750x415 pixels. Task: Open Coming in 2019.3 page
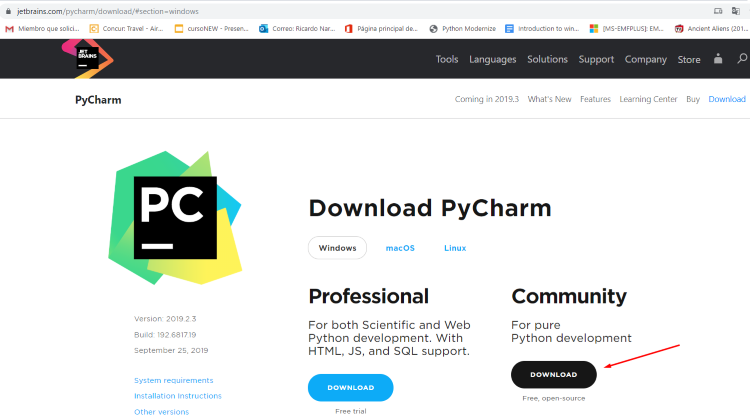click(x=486, y=99)
